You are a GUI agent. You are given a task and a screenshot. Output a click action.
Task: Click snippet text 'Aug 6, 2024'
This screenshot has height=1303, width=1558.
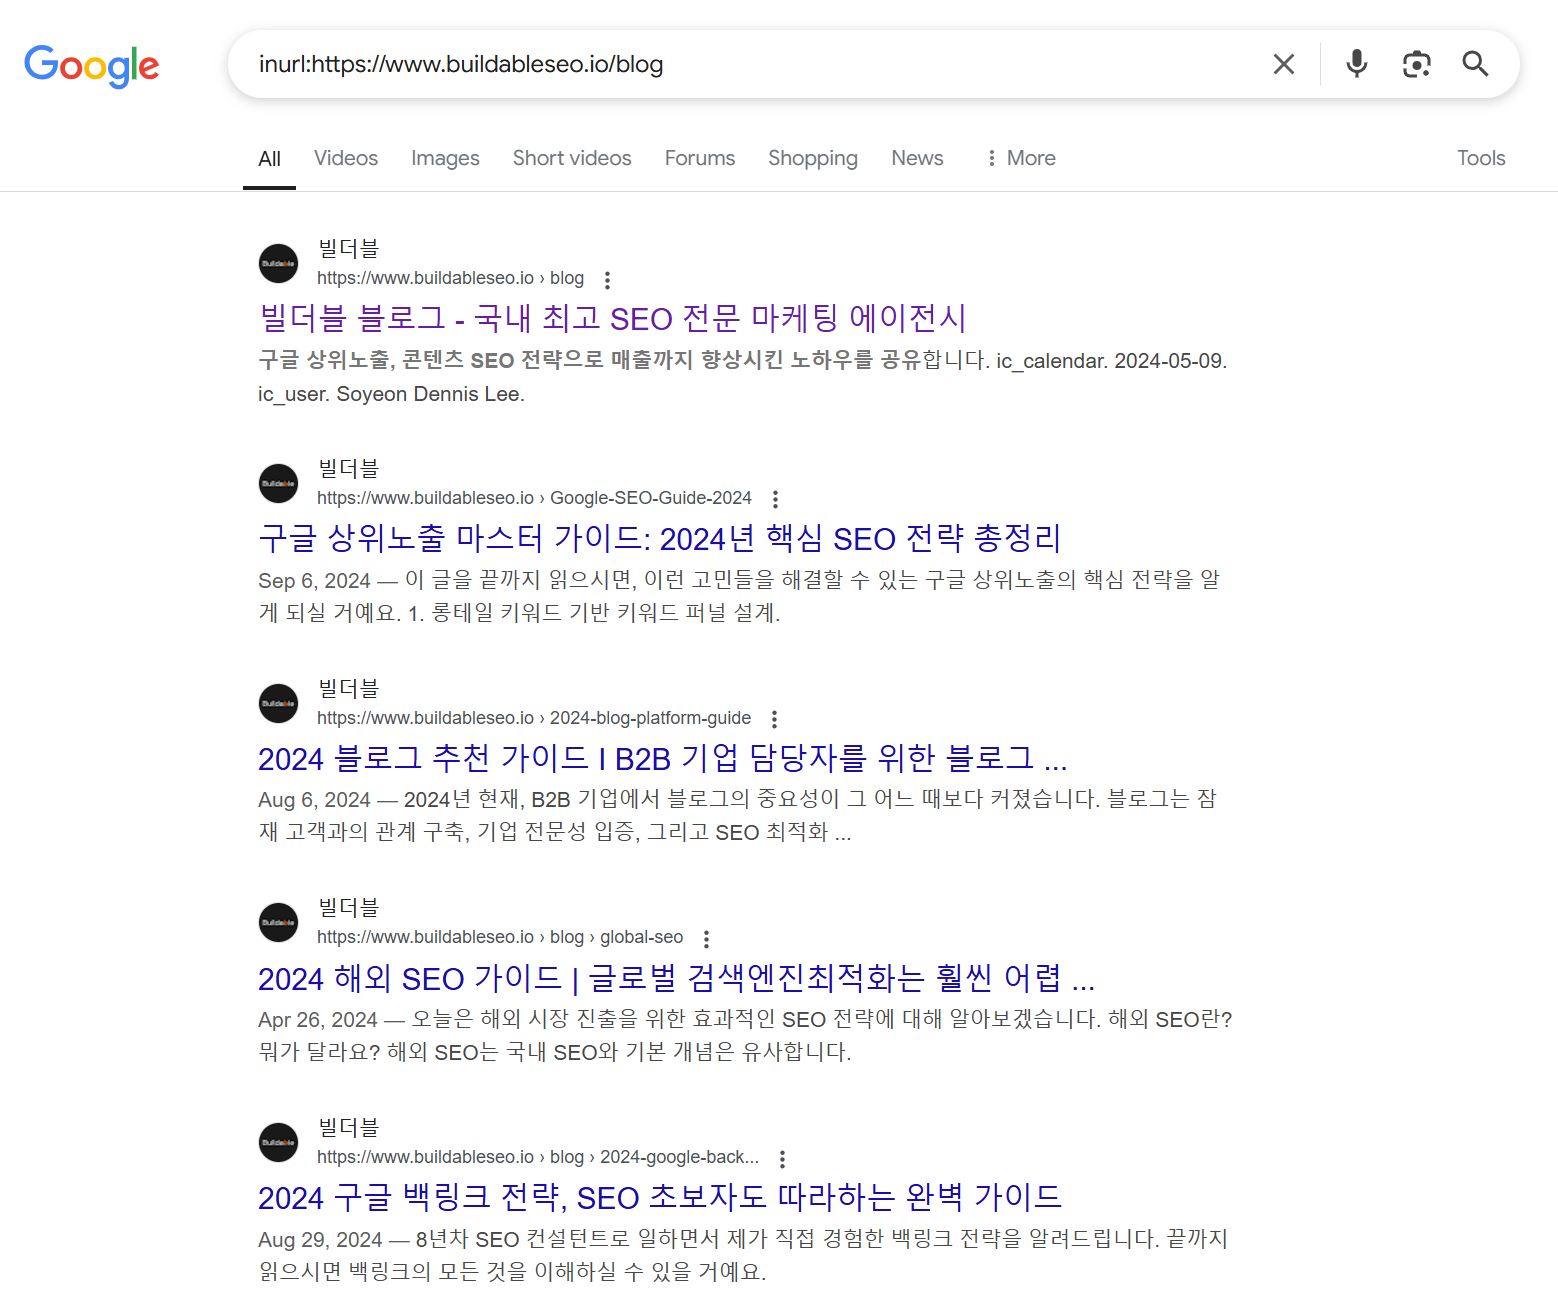tap(314, 800)
